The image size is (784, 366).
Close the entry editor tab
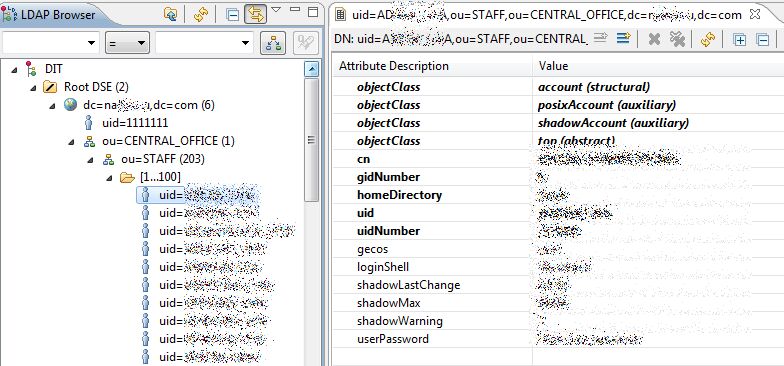coord(755,14)
